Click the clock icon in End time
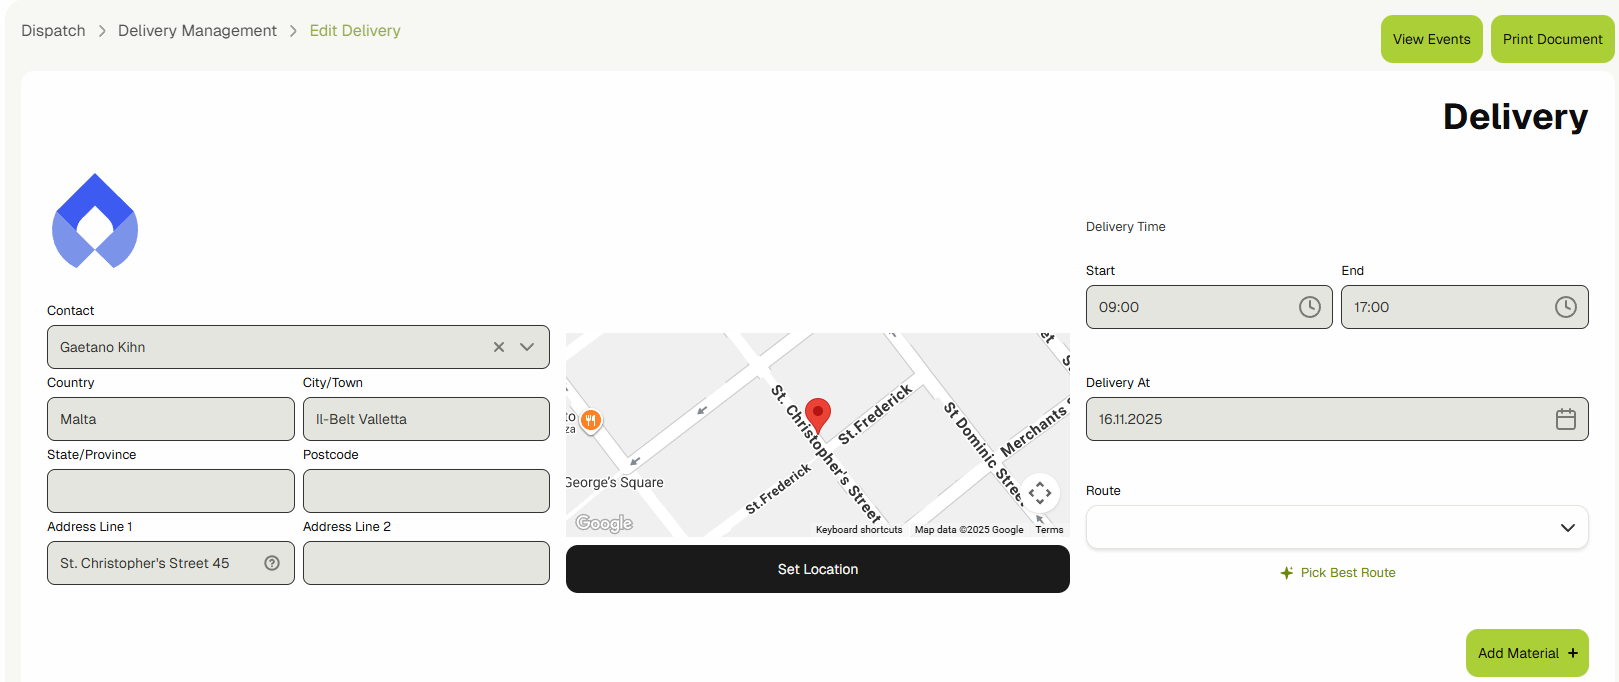This screenshot has height=682, width=1619. tap(1565, 307)
